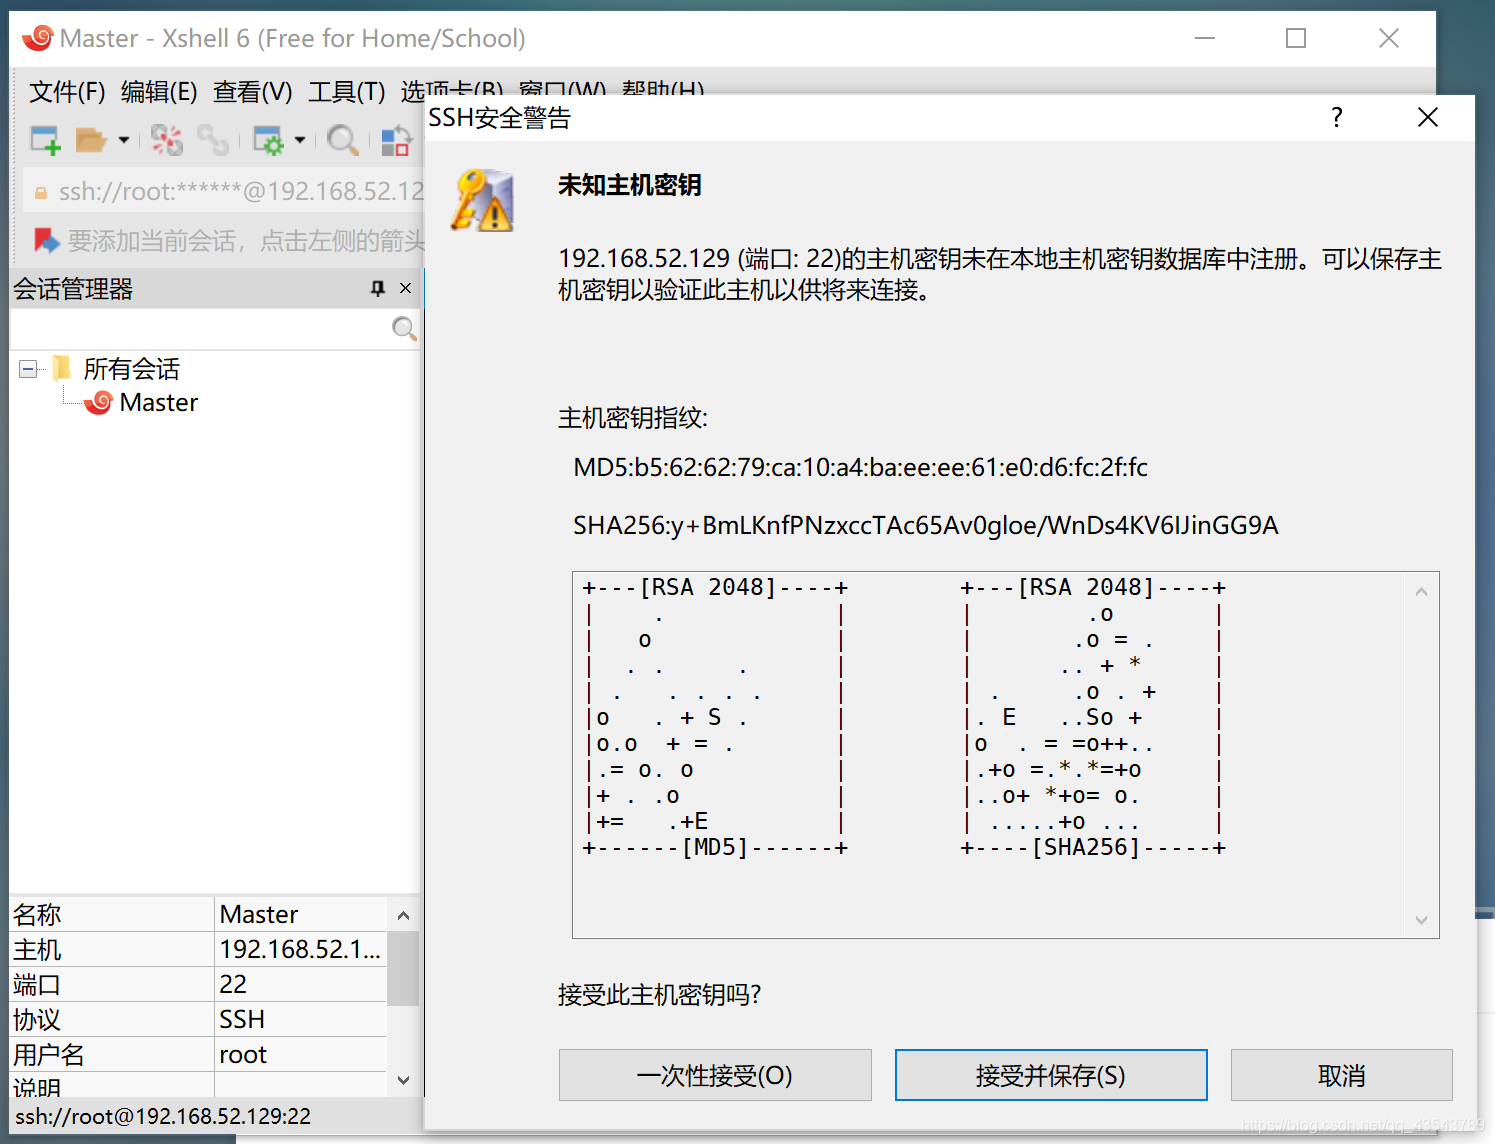This screenshot has height=1144, width=1495.
Task: Click the fingerprint box scroll down arrow
Action: pos(1421,920)
